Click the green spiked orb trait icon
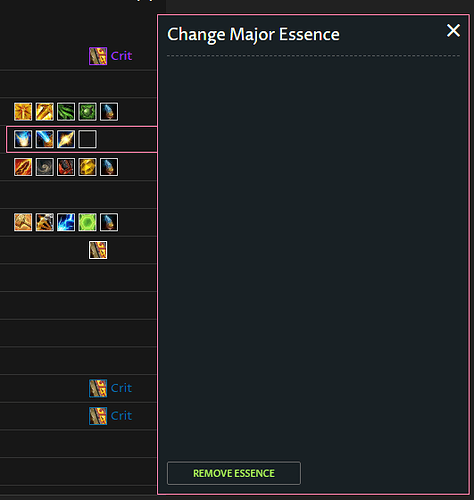The height and width of the screenshot is (500, 474). point(87,112)
